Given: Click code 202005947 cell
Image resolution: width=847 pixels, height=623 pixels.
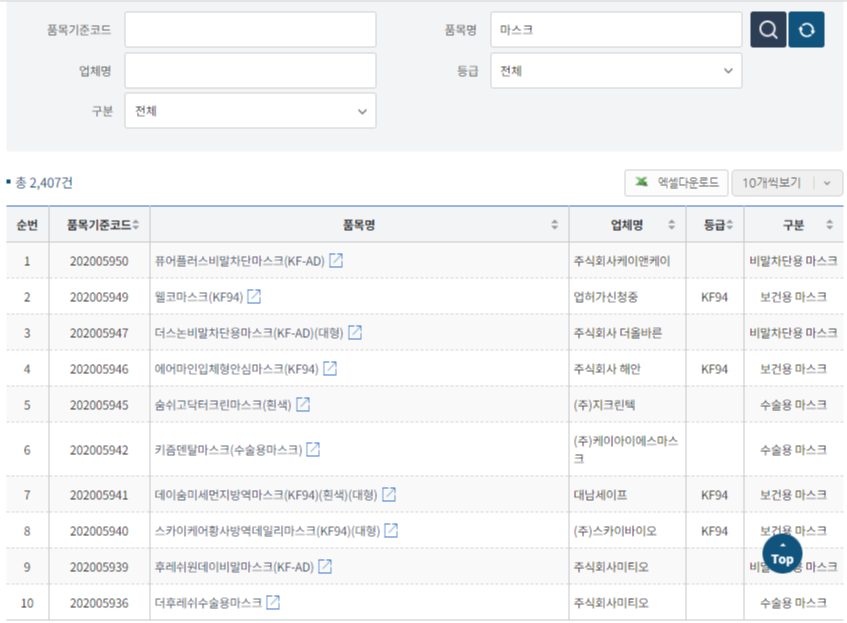Looking at the screenshot, I should pyautogui.click(x=99, y=333).
